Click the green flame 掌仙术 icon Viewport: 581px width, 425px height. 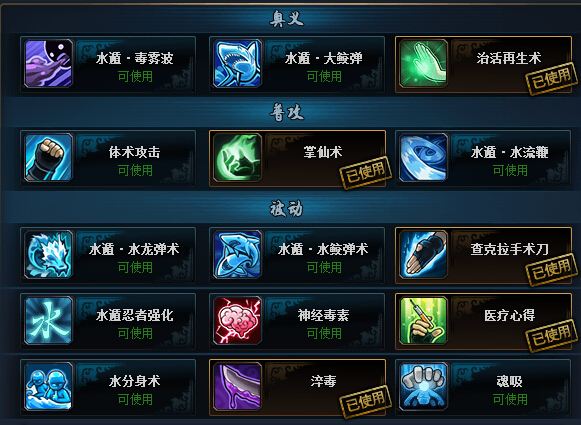[238, 157]
